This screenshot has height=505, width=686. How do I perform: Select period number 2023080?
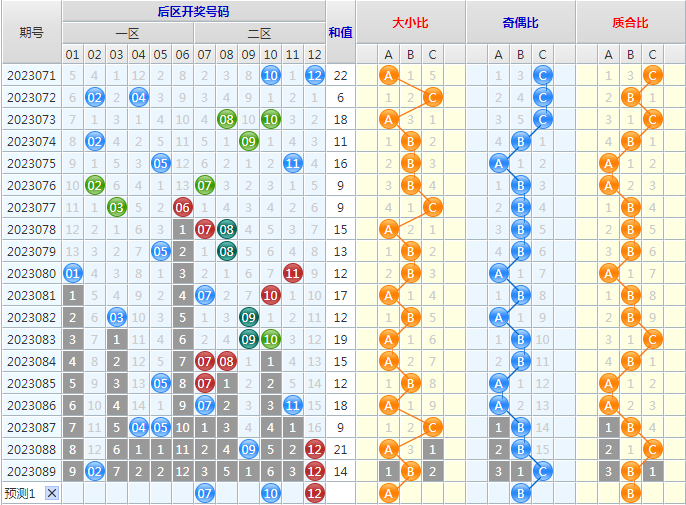tap(32, 274)
